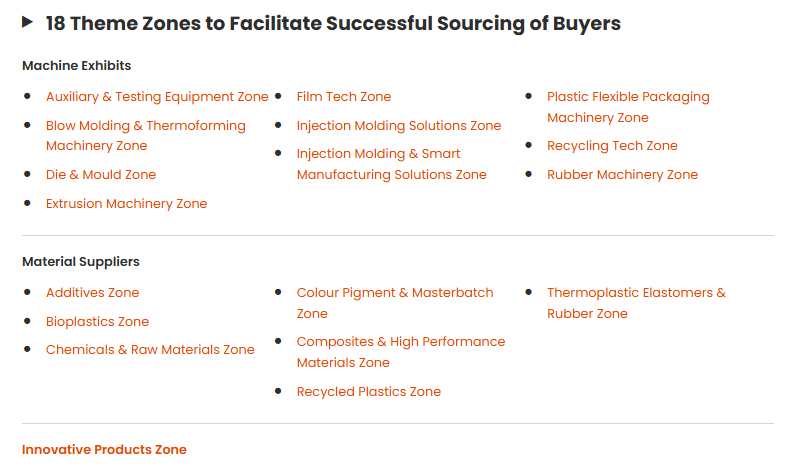
Task: Select Injection Molding Solutions Zone link
Action: pos(398,126)
